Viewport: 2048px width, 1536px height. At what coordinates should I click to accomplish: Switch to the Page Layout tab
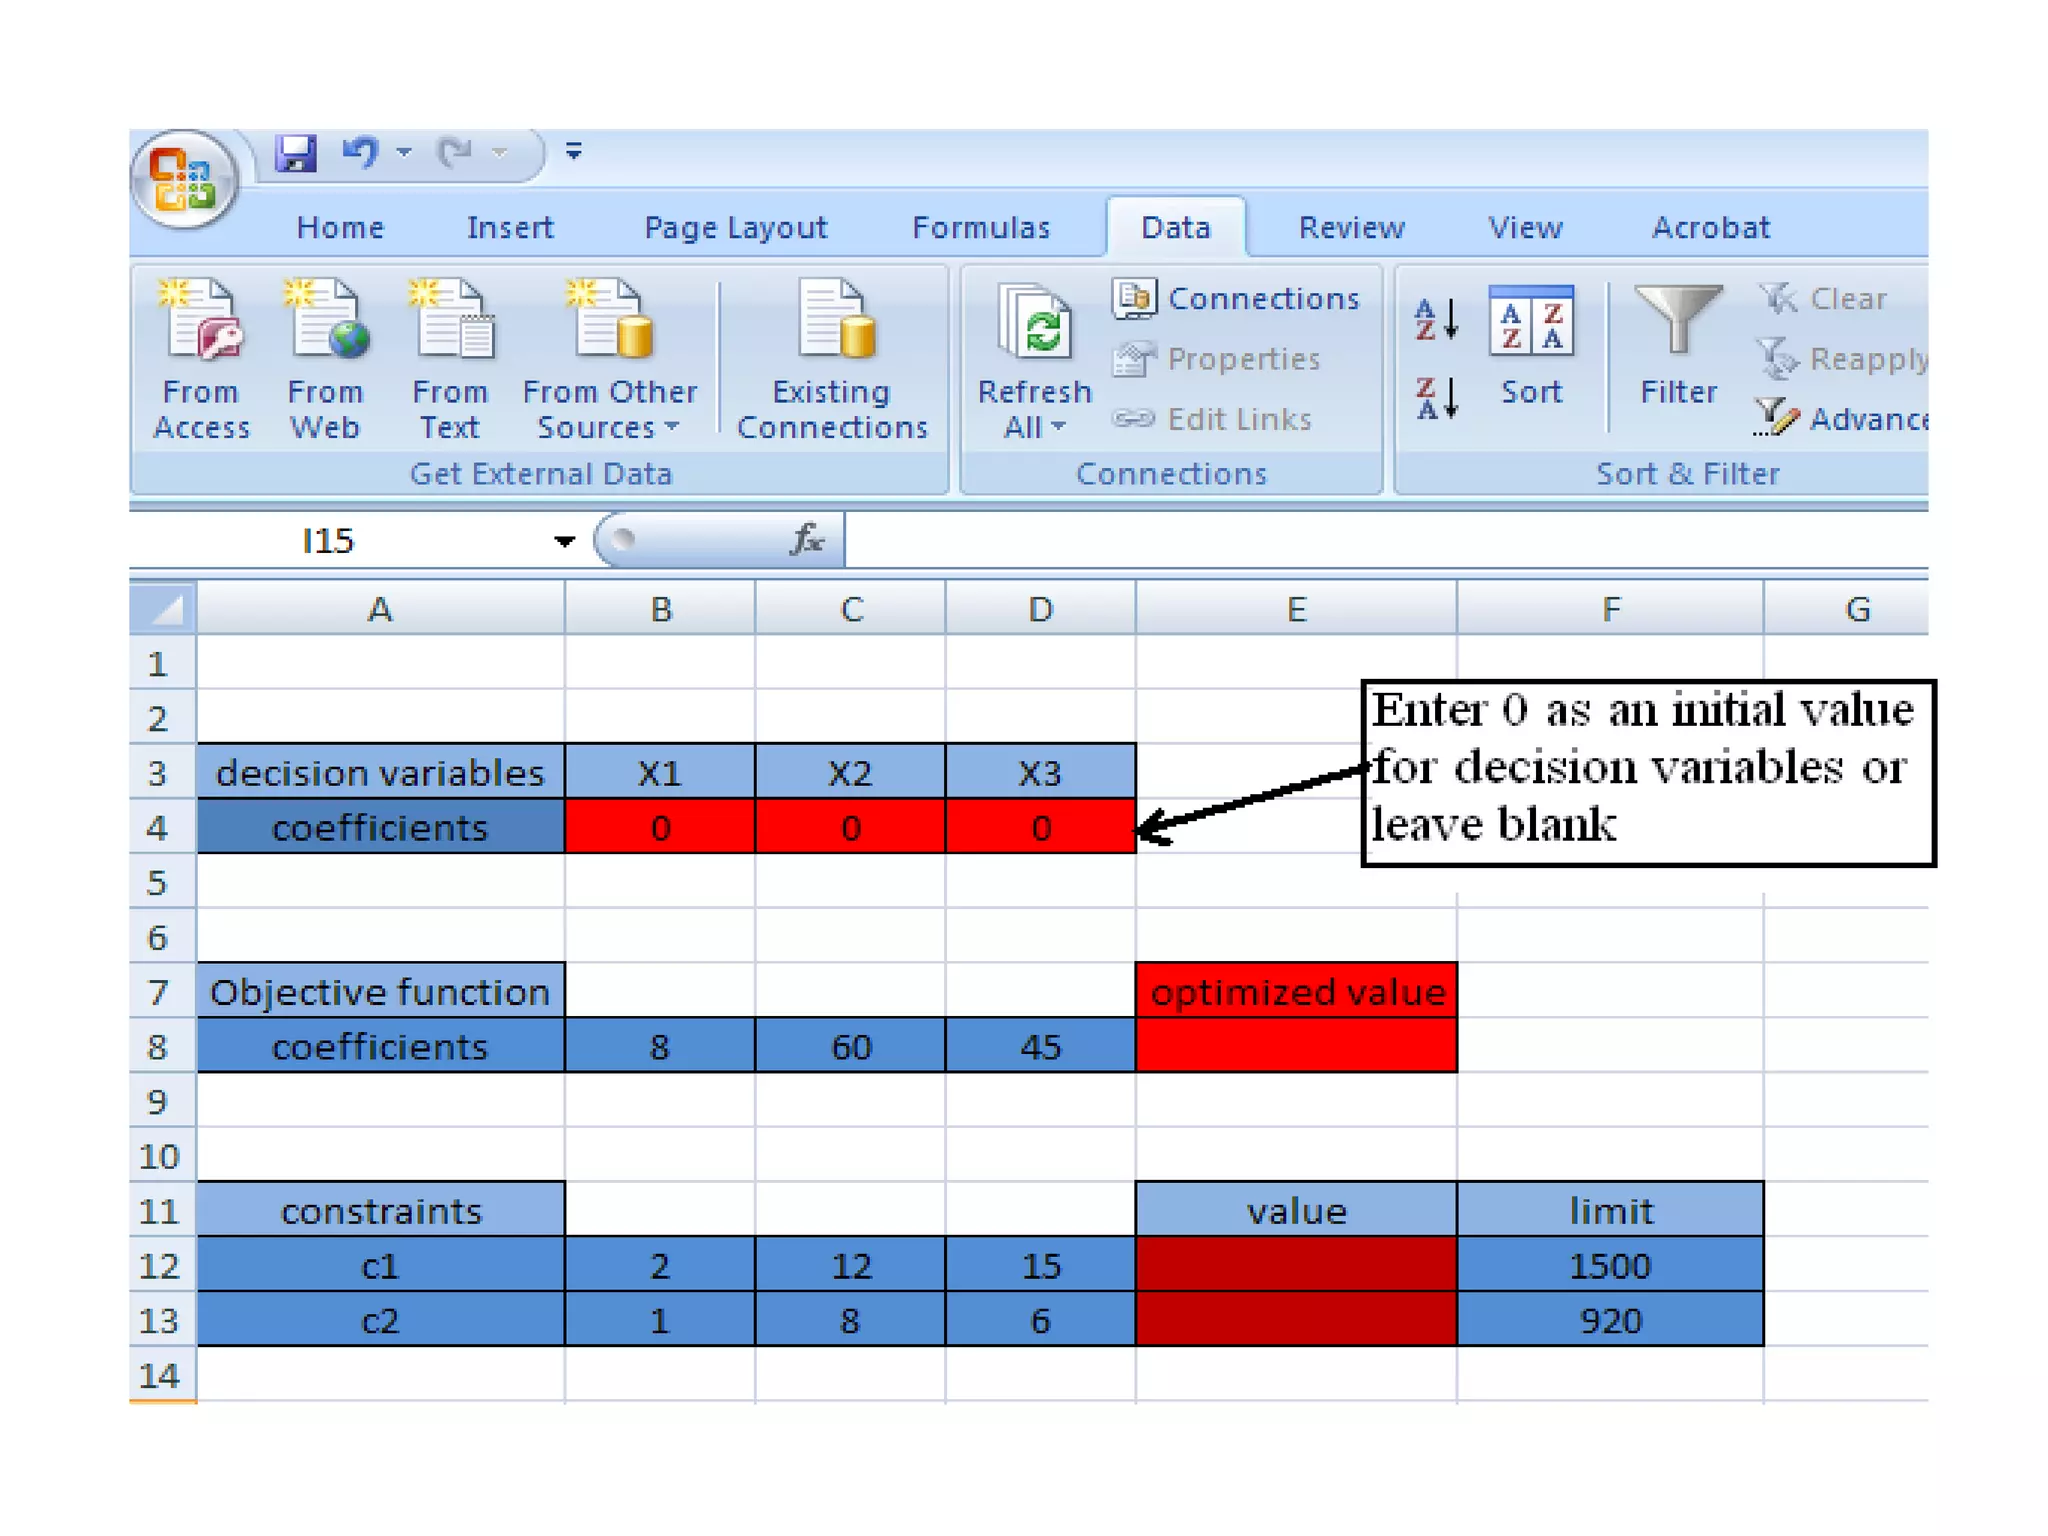point(735,228)
